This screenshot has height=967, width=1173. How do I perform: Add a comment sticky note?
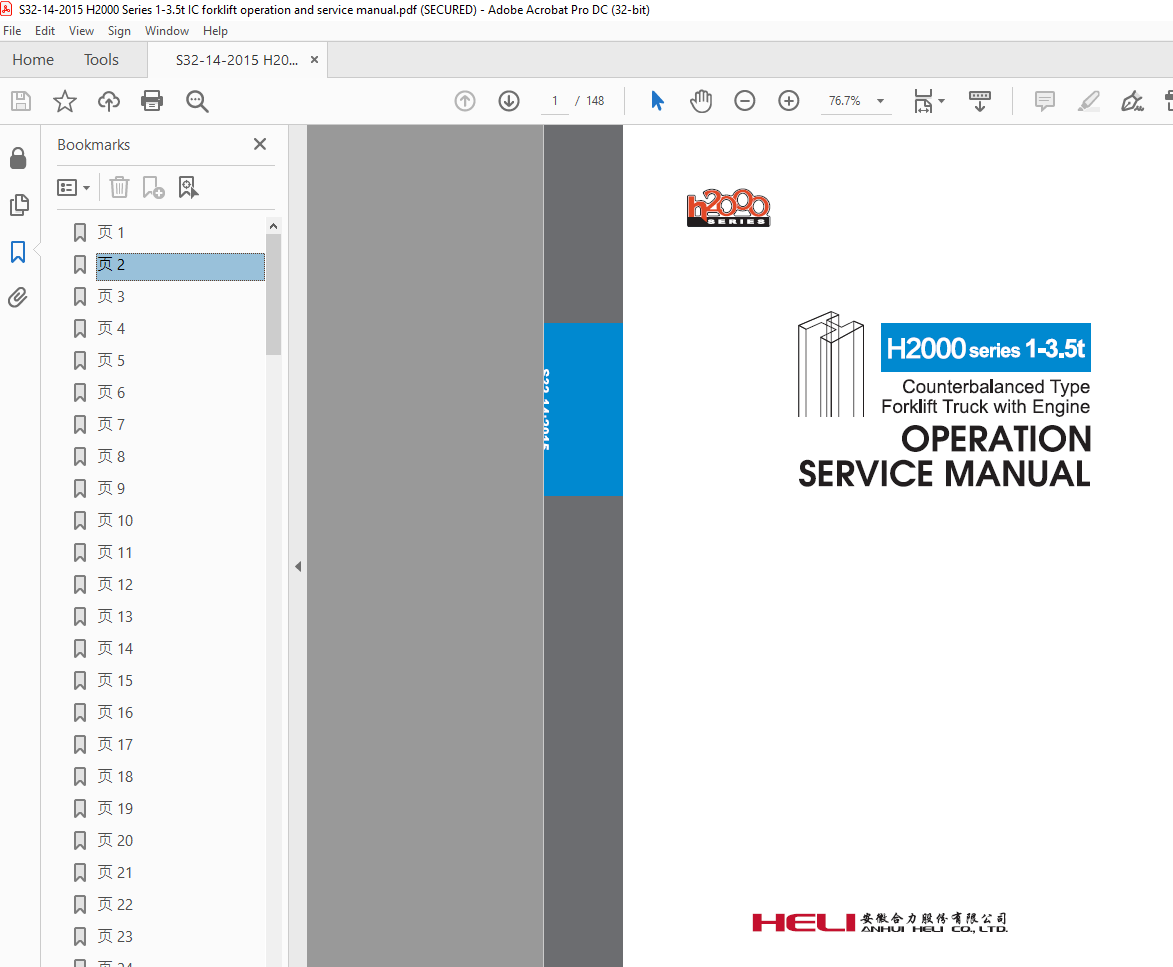(1044, 101)
